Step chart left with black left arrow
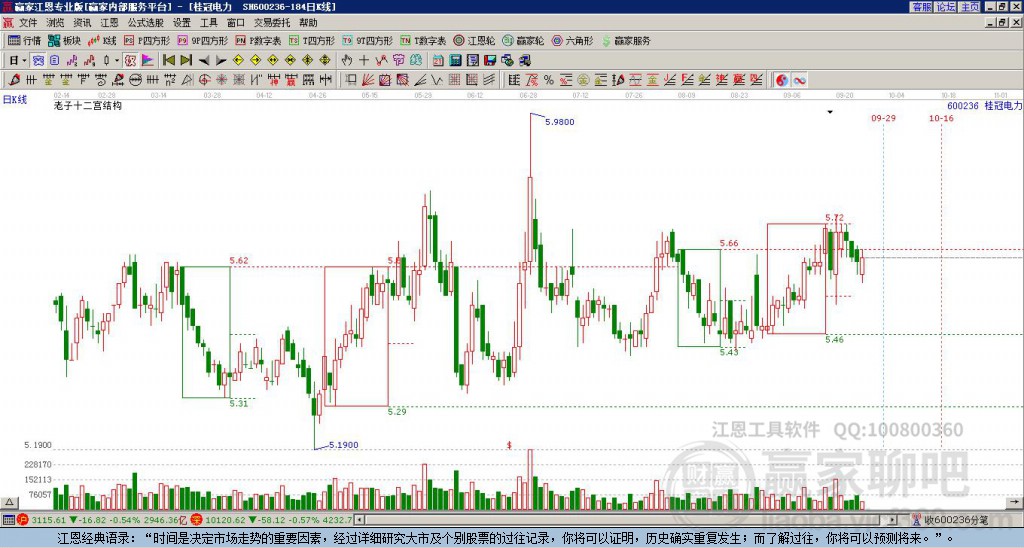Screen dimensions: 1024x548 click(204, 60)
